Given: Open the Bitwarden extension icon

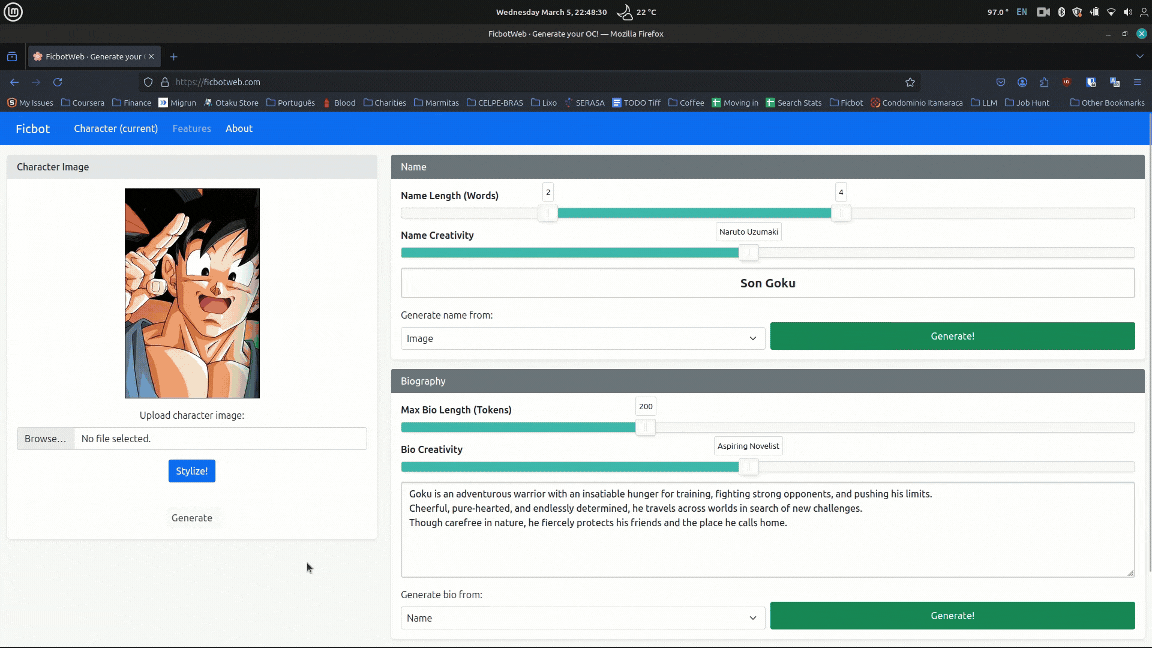Looking at the screenshot, I should point(1091,82).
